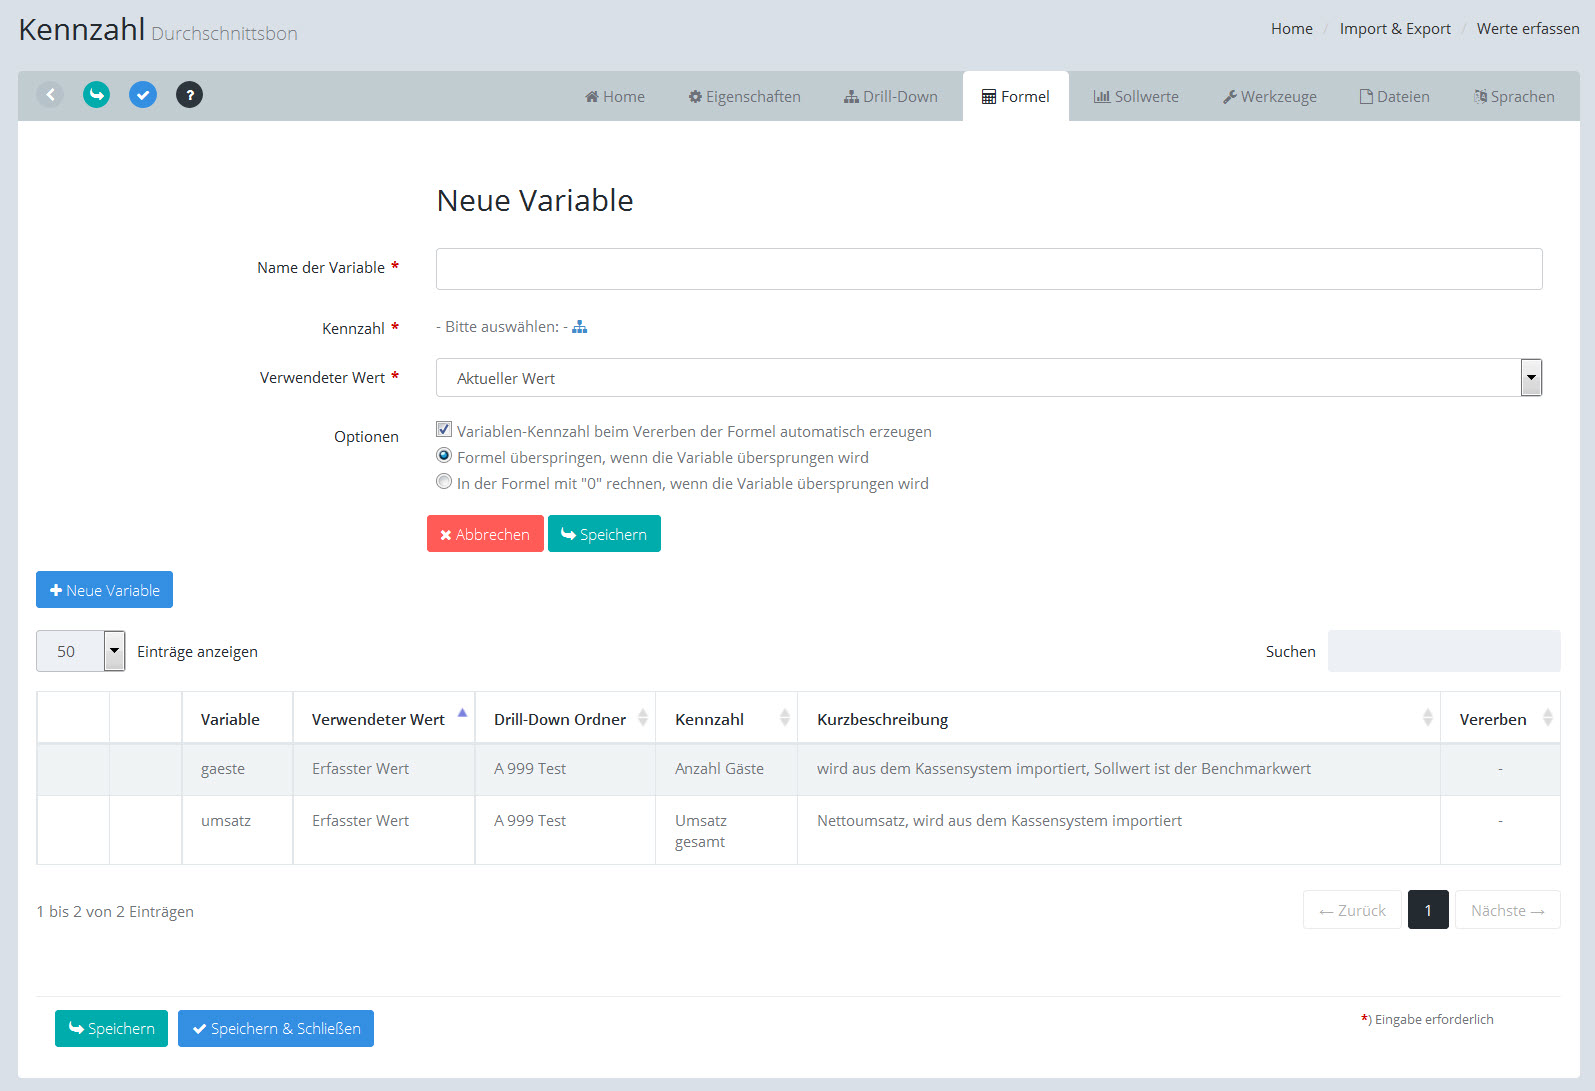This screenshot has height=1091, width=1595.
Task: Sort table by Kurzbeschreibung sort icon
Action: tap(1427, 718)
